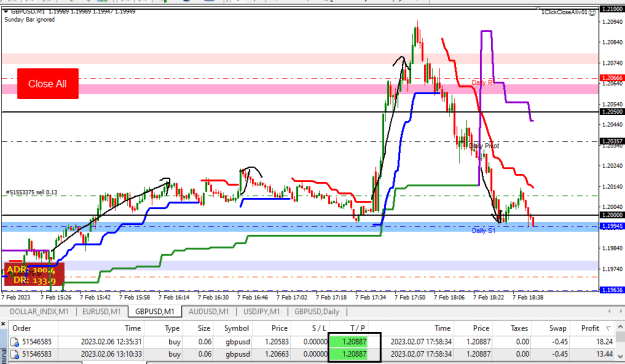Close the Terminal panel with its X
This screenshot has width=625, height=364.
tap(3, 324)
